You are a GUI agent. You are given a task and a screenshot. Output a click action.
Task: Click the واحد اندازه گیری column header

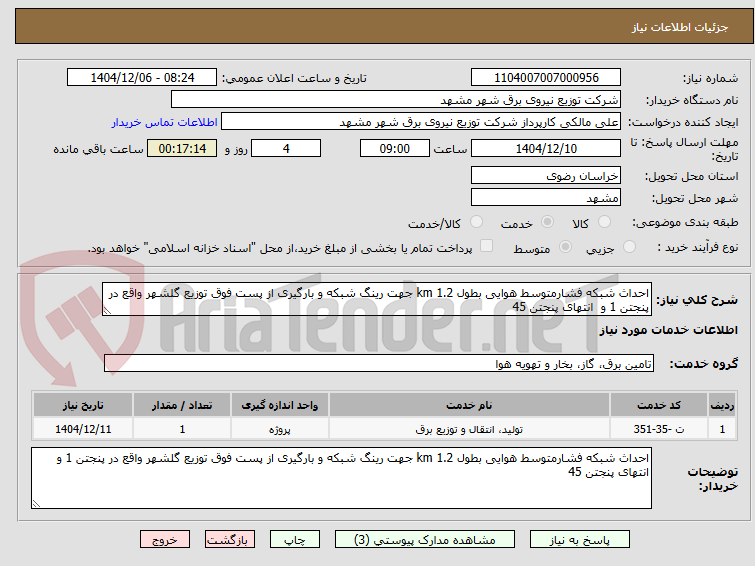coord(280,406)
